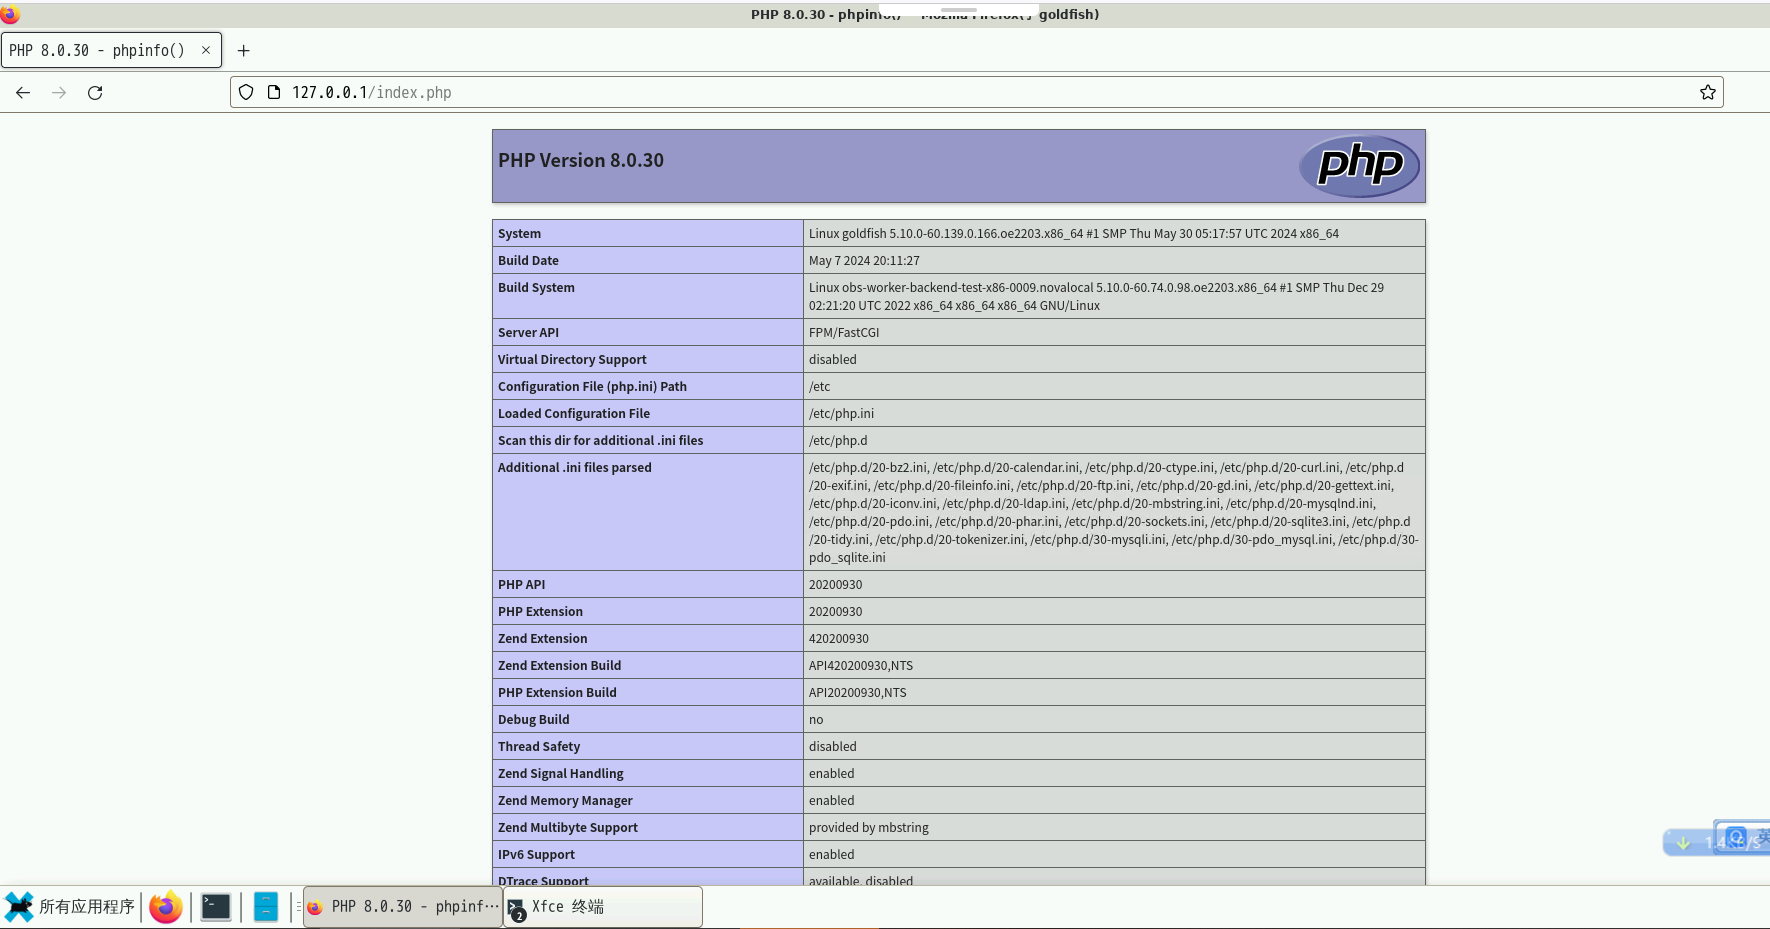Image resolution: width=1770 pixels, height=929 pixels.
Task: Select the Build Date label
Action: click(528, 261)
